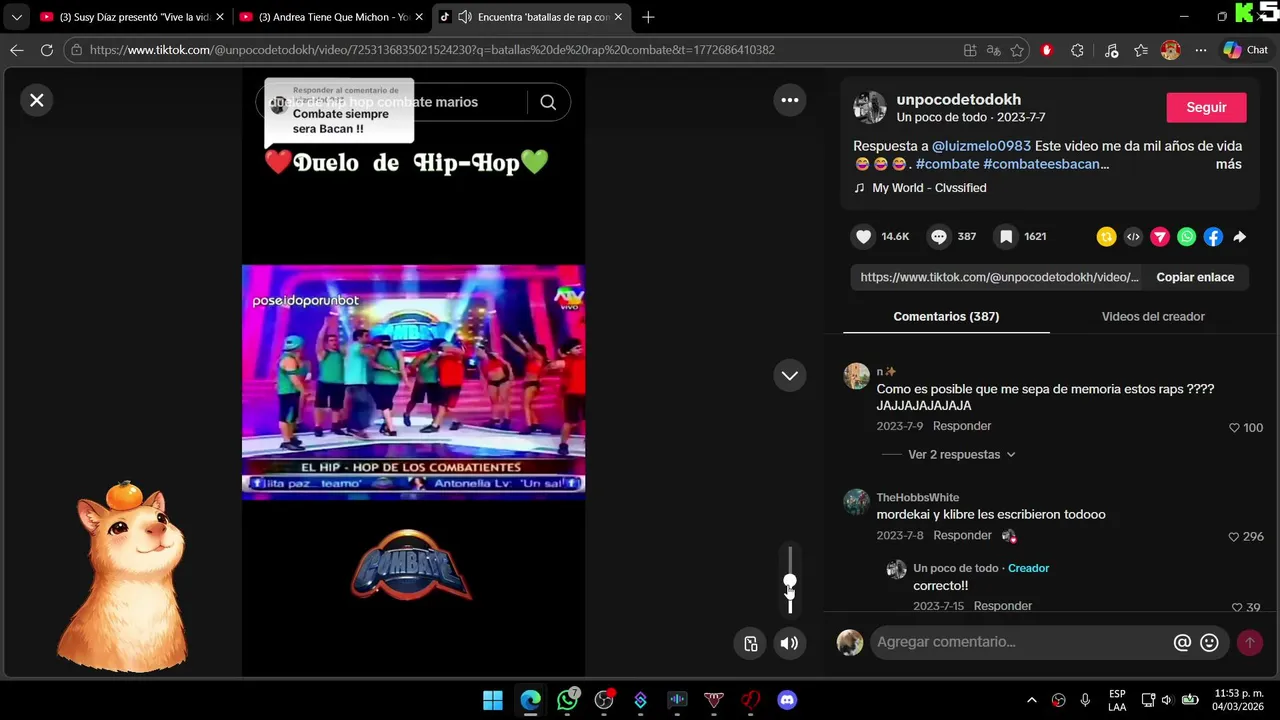Close the TikTok video viewer
The width and height of the screenshot is (1280, 720).
(x=37, y=100)
